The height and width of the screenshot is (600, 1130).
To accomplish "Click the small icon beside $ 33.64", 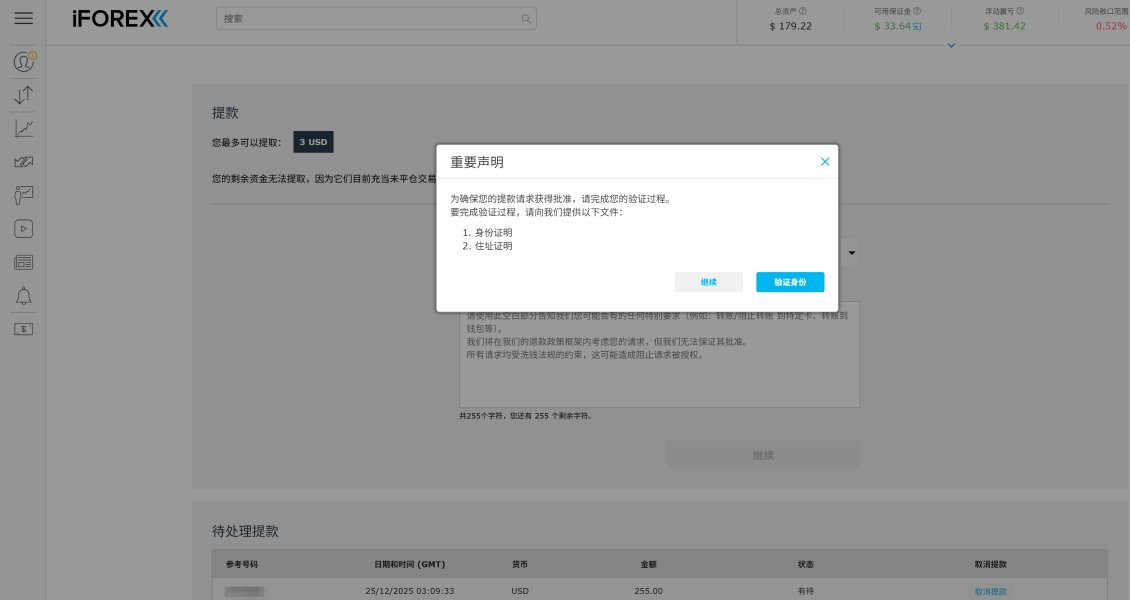I will click(x=917, y=27).
